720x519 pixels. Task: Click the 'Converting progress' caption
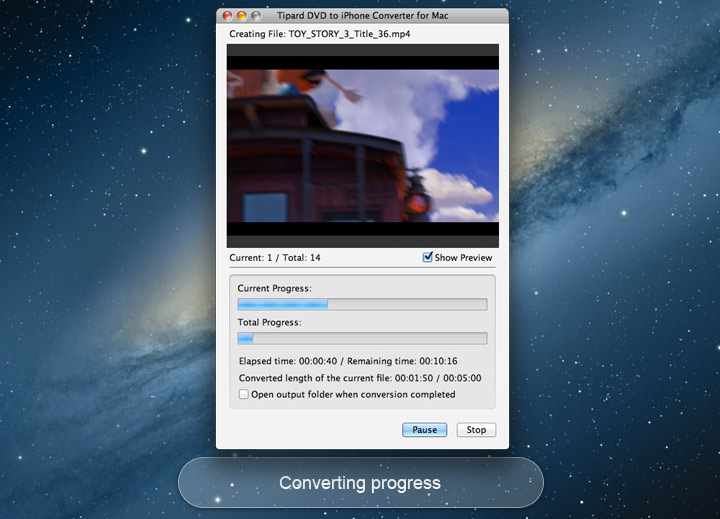[x=360, y=483]
